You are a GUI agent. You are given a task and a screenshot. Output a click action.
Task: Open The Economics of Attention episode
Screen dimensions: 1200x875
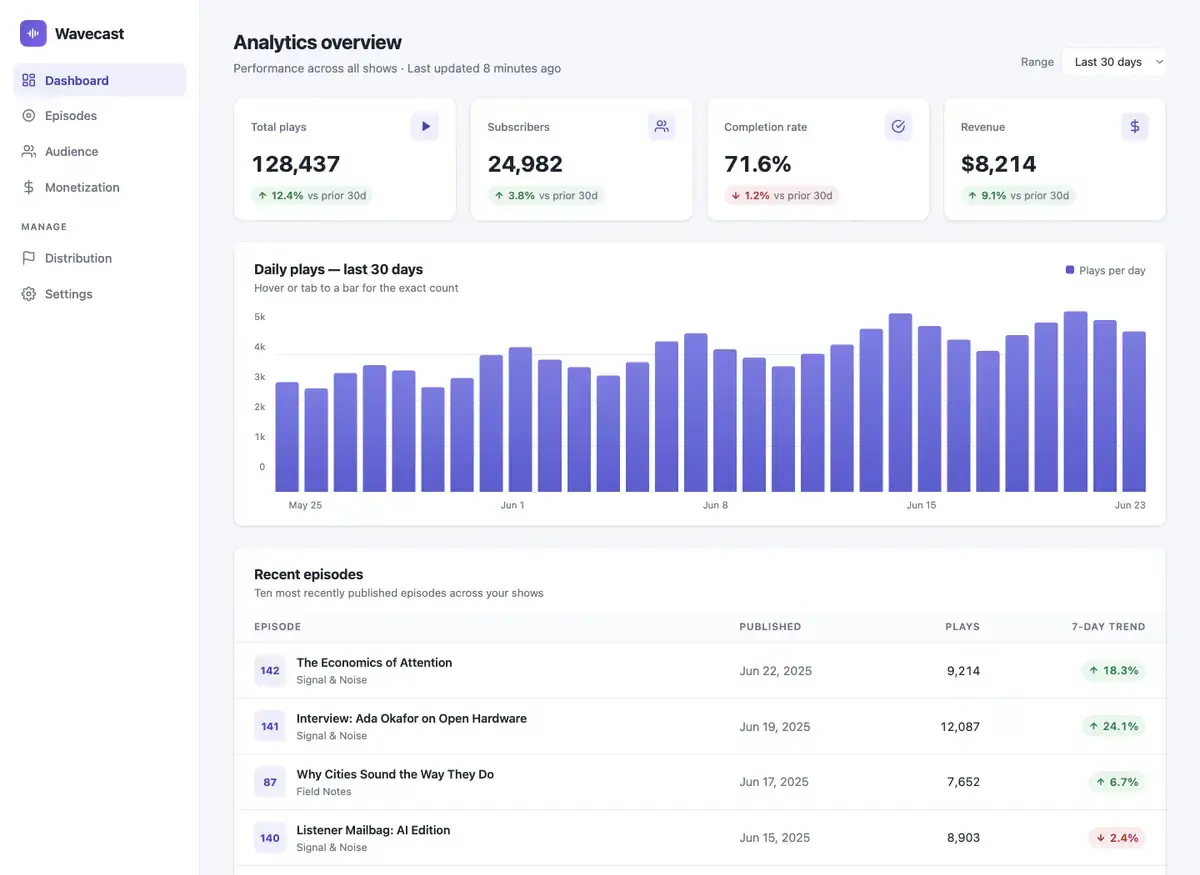374,662
